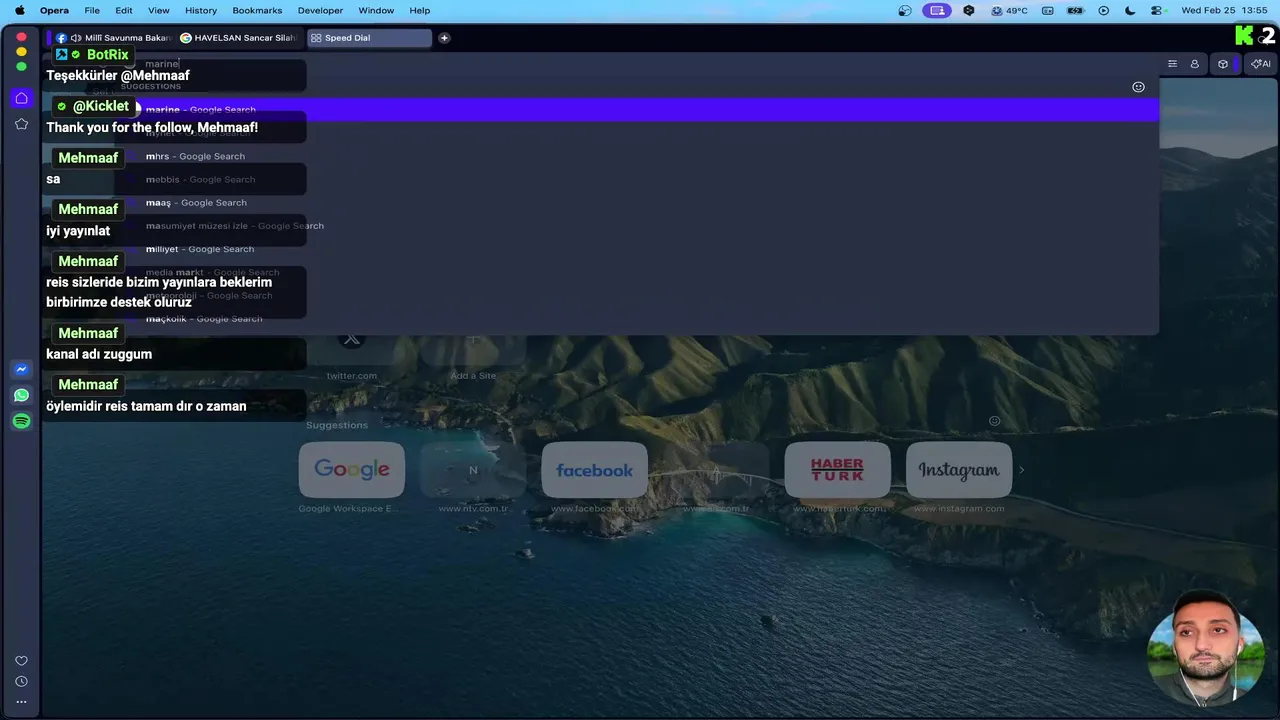Image resolution: width=1280 pixels, height=720 pixels.
Task: Click the smiley icon above the suggestions tiles
Action: tap(994, 421)
